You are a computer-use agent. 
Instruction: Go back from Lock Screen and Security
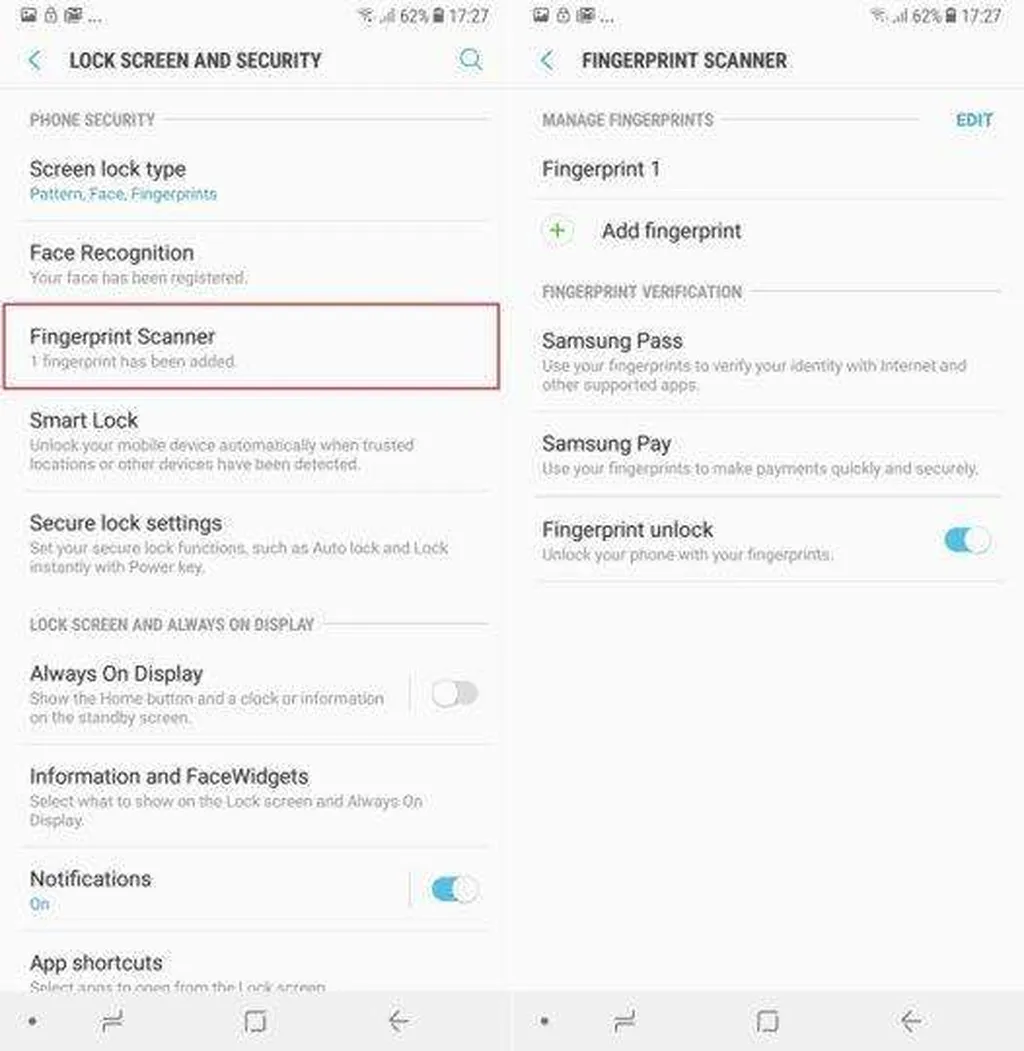point(35,60)
